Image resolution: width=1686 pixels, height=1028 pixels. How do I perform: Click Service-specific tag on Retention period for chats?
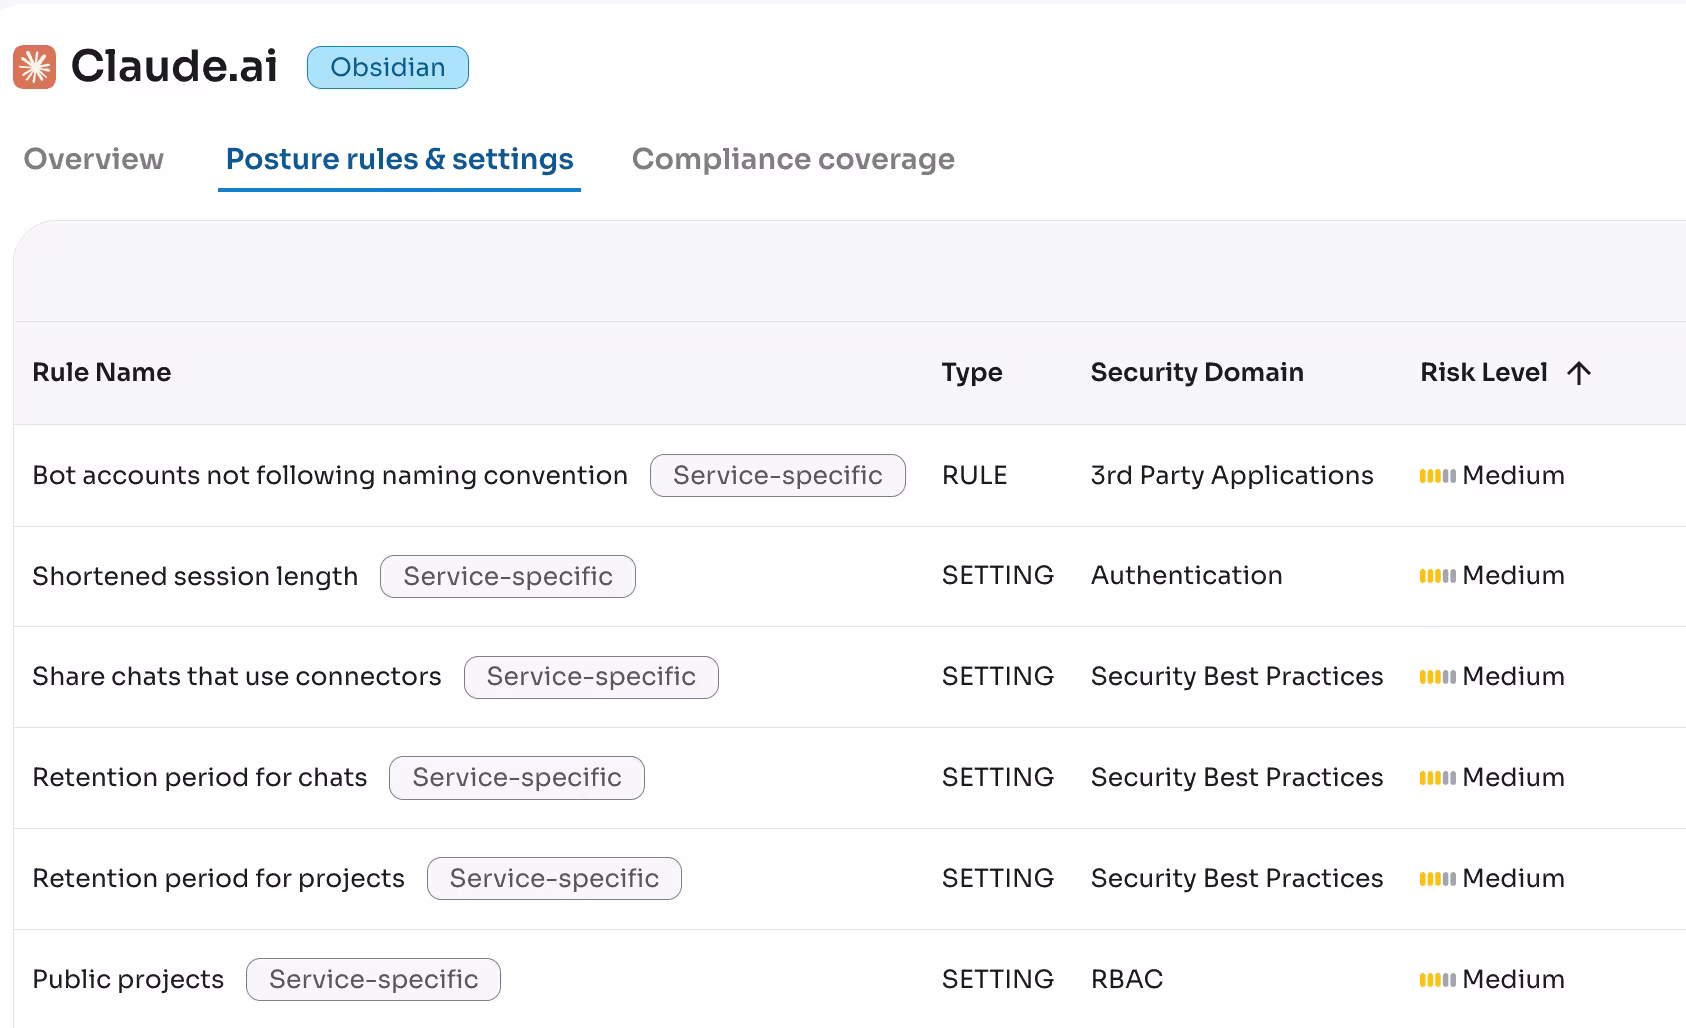[x=517, y=778]
